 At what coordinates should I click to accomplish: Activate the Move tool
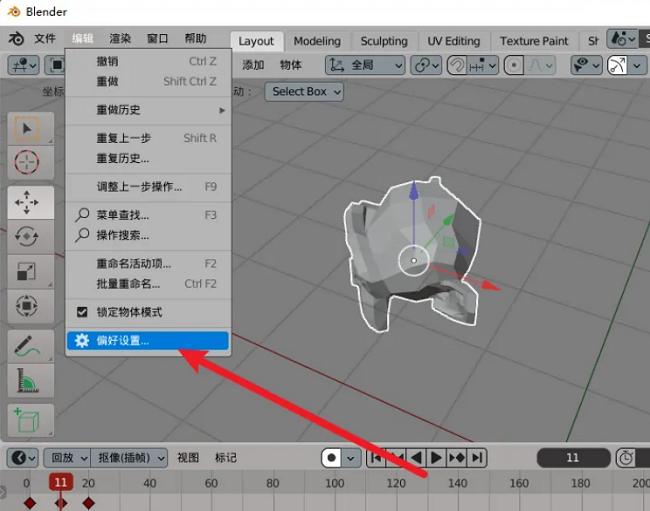pyautogui.click(x=27, y=204)
